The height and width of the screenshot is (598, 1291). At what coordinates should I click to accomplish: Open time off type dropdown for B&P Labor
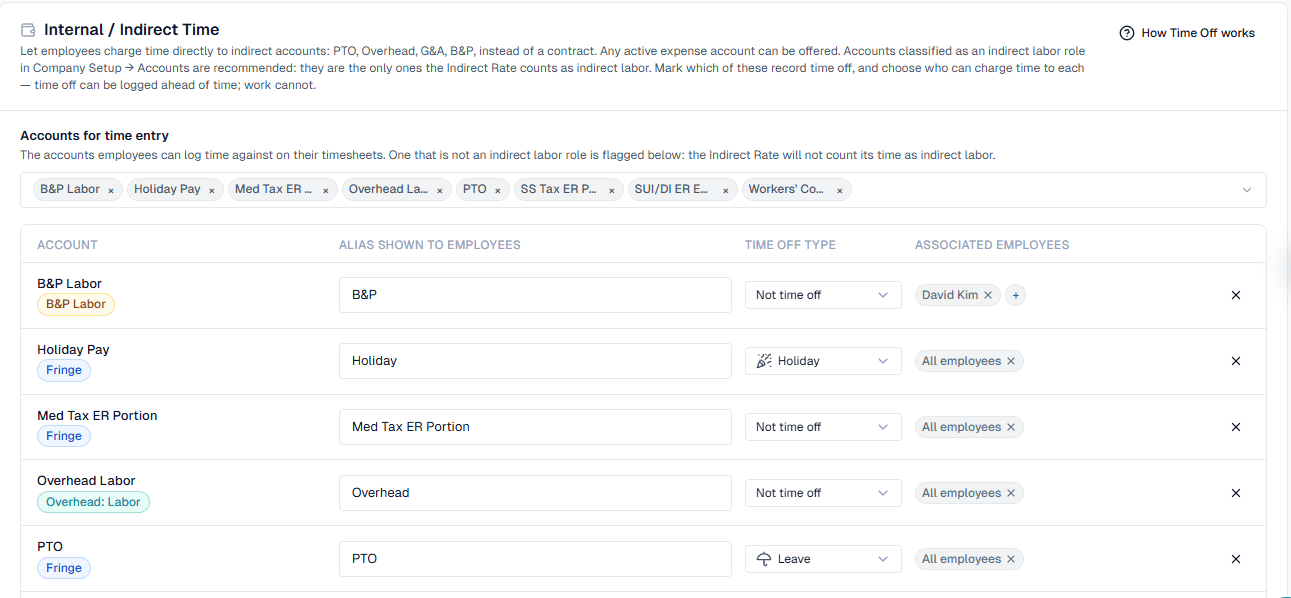coord(823,295)
